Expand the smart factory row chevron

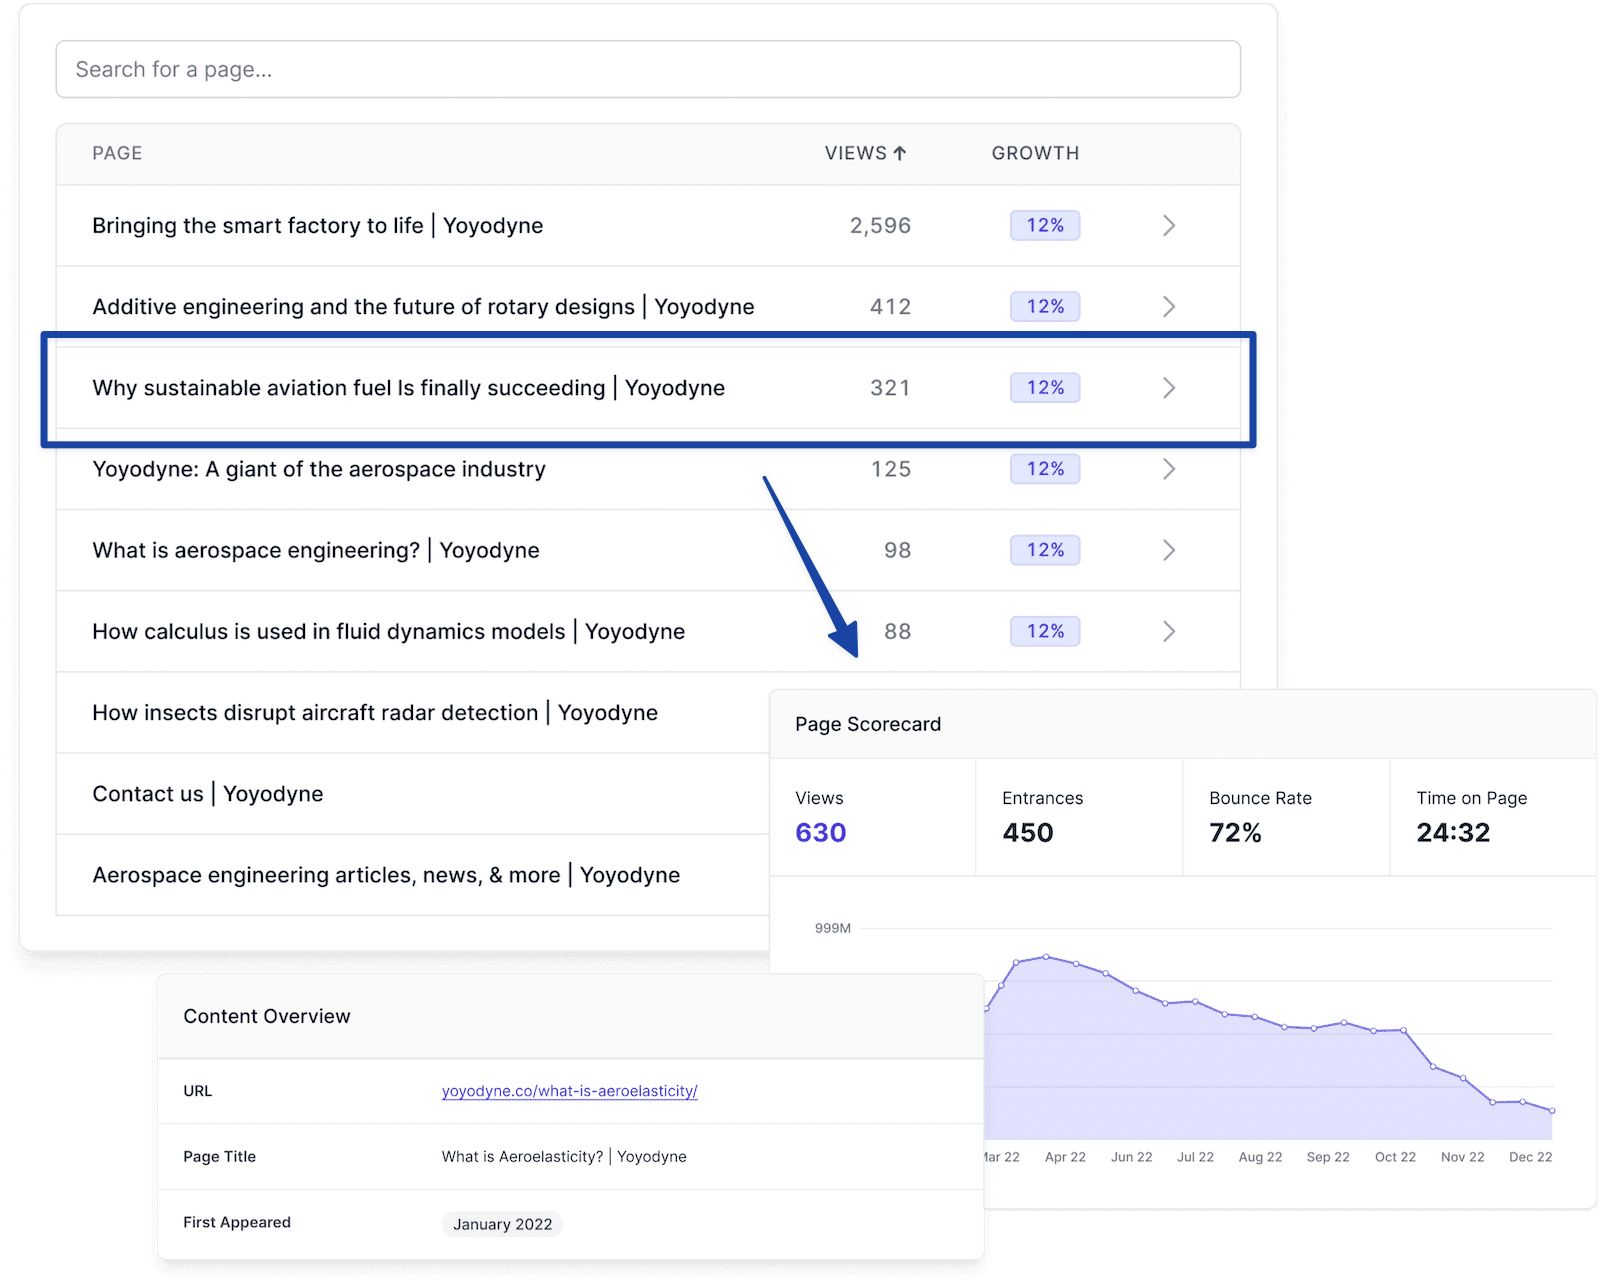point(1168,226)
